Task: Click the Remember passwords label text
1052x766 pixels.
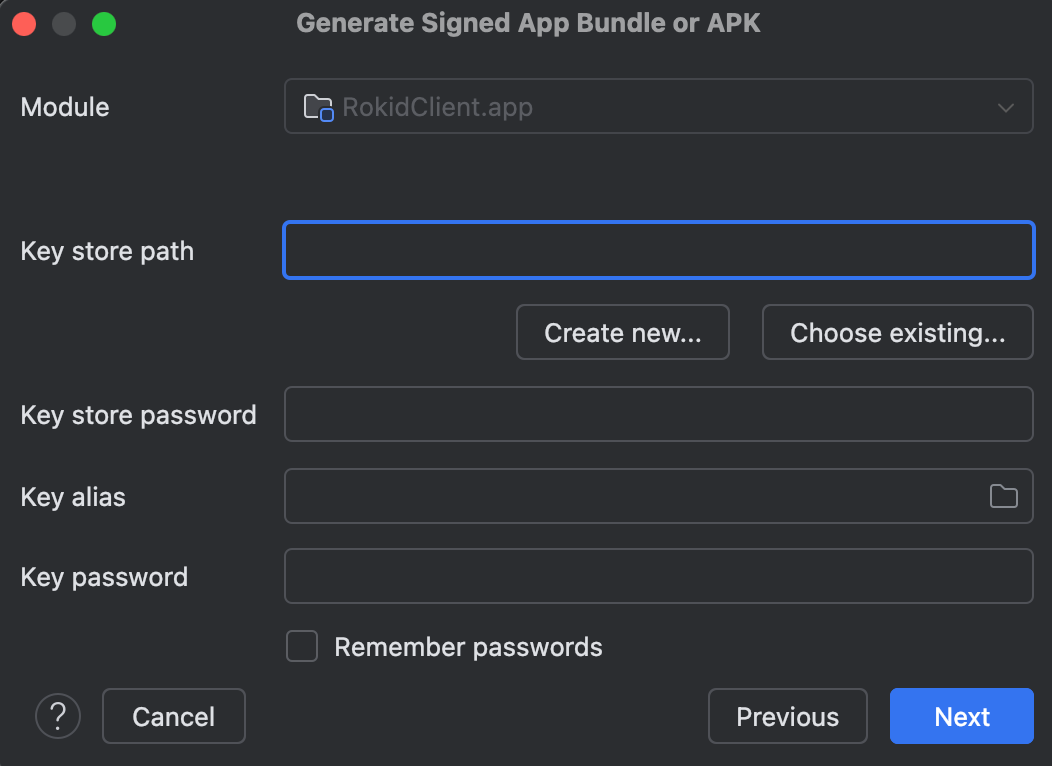Action: [x=468, y=647]
